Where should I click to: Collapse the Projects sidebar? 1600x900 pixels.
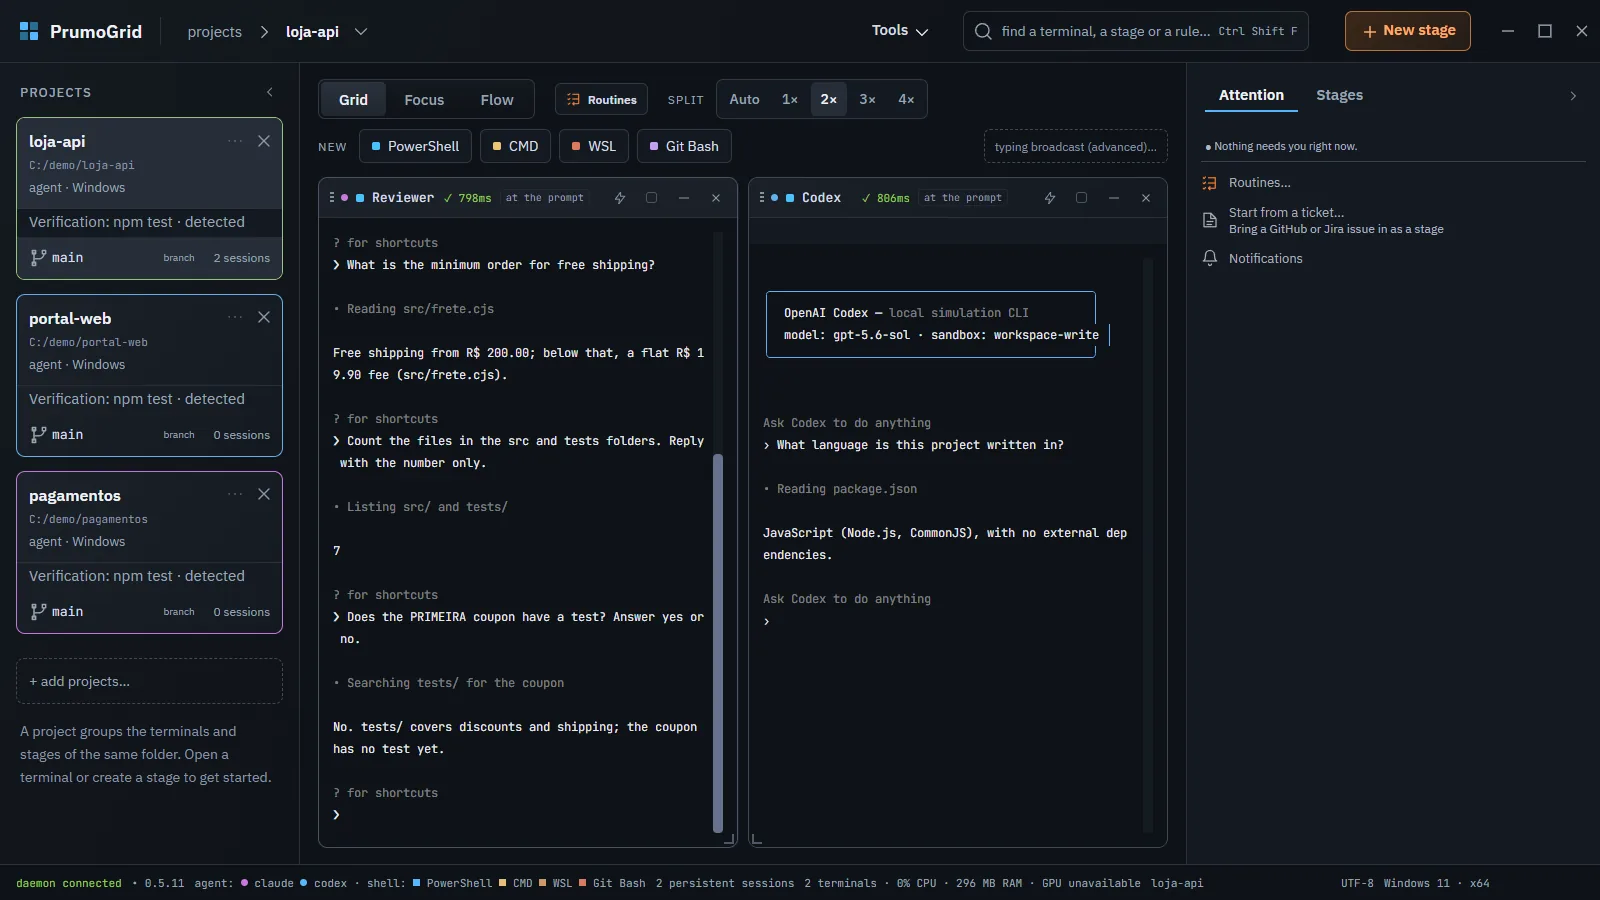[x=270, y=92]
